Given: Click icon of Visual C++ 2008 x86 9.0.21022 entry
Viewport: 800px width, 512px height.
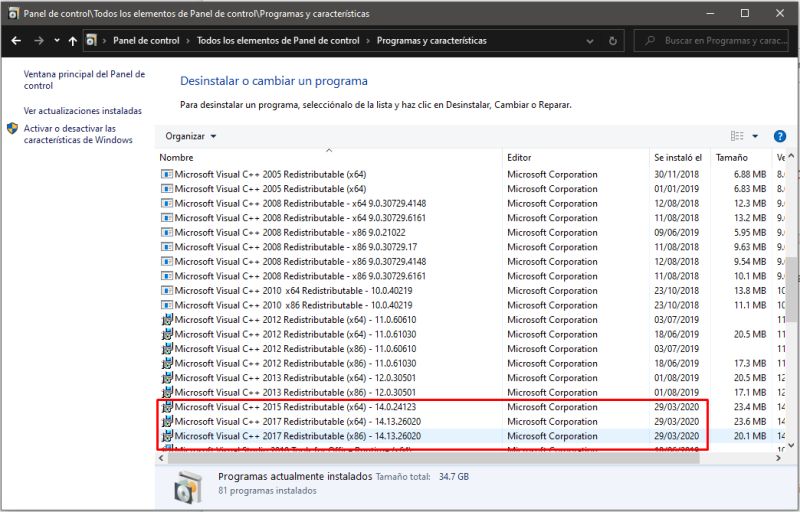Looking at the screenshot, I should tap(167, 233).
